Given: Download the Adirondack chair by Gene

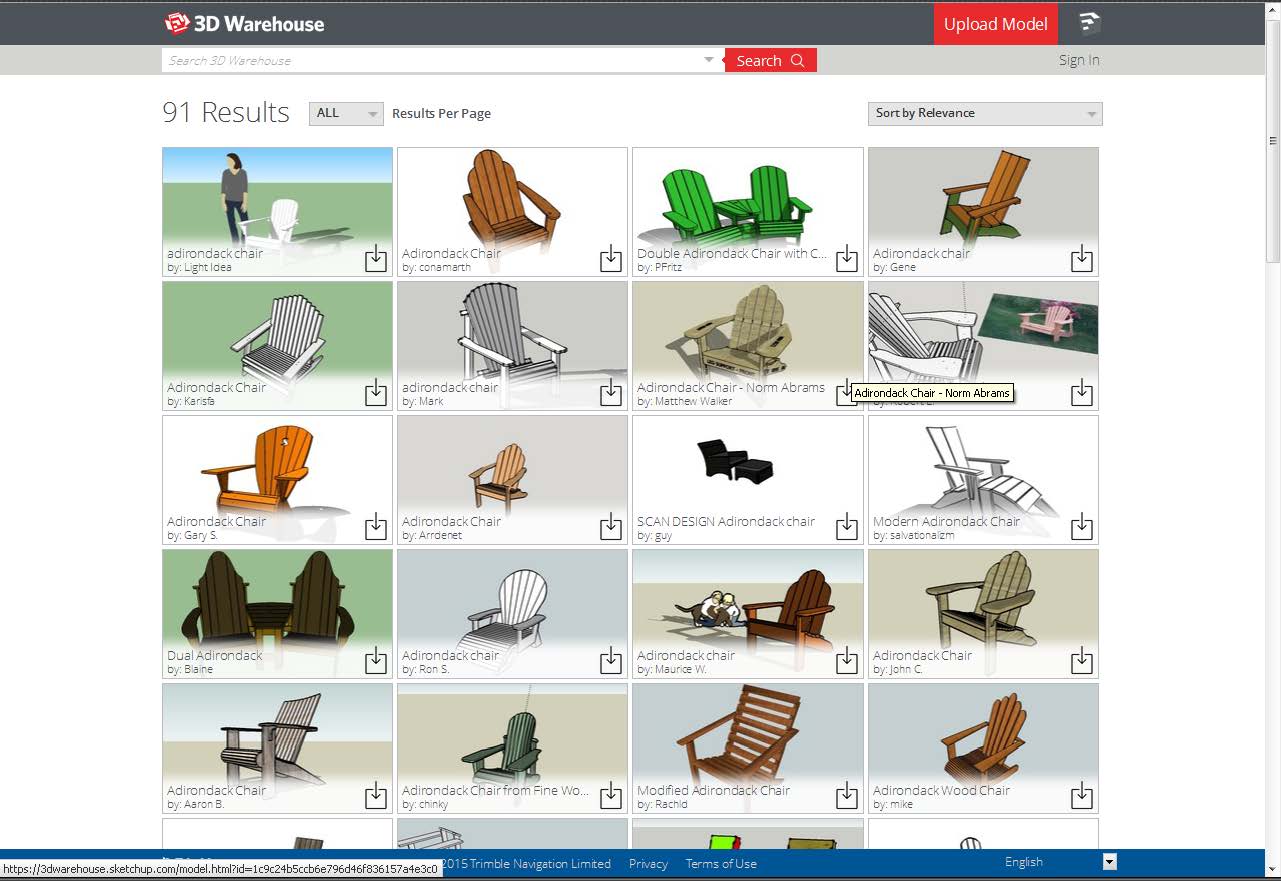Looking at the screenshot, I should (1081, 259).
